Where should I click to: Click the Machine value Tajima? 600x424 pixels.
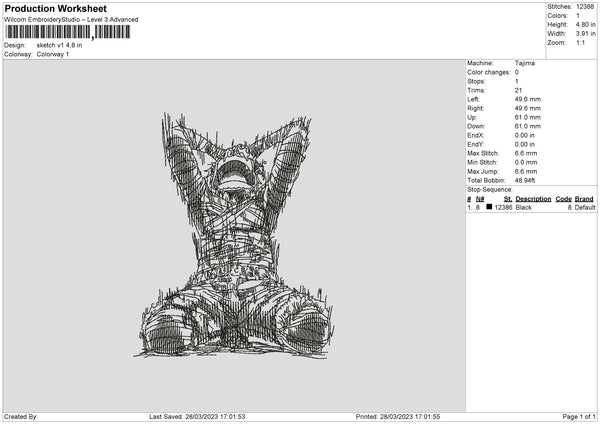coord(524,64)
